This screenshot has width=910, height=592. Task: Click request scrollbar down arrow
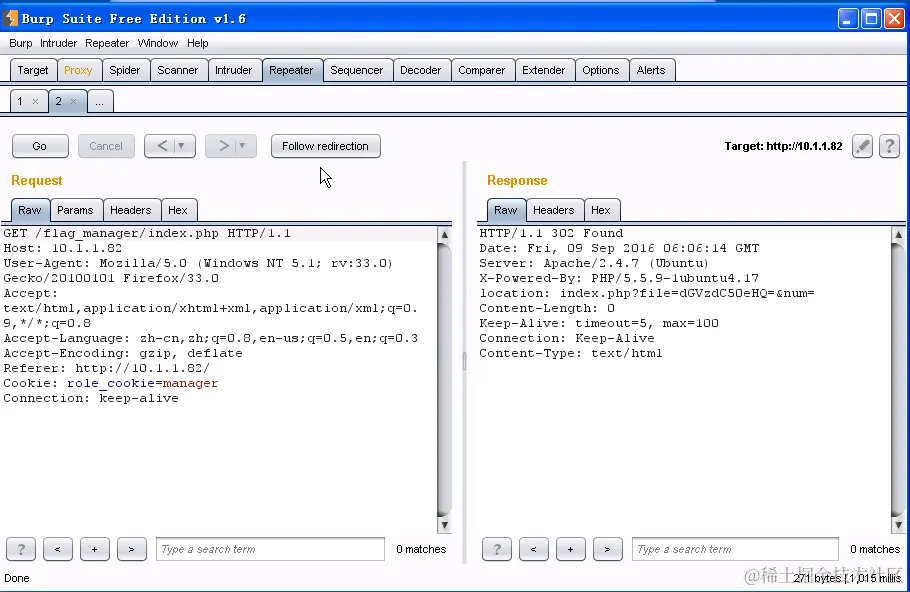point(444,525)
